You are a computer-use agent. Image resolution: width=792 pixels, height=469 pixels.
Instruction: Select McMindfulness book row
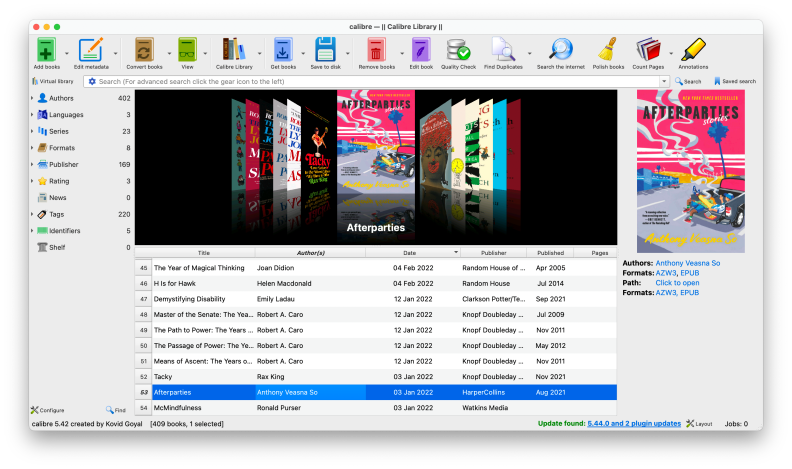(x=375, y=407)
